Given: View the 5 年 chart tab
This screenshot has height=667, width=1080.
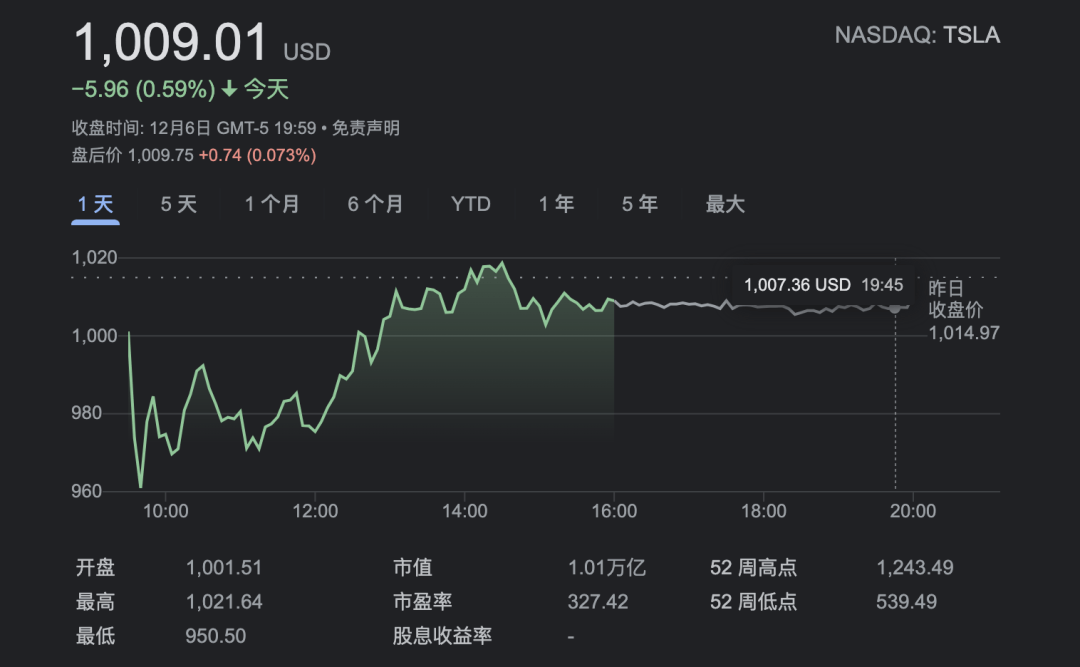Looking at the screenshot, I should pyautogui.click(x=639, y=204).
